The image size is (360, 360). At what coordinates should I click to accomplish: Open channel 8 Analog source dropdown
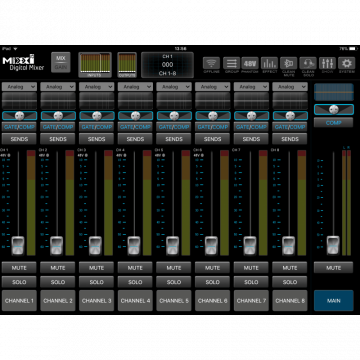pos(290,87)
